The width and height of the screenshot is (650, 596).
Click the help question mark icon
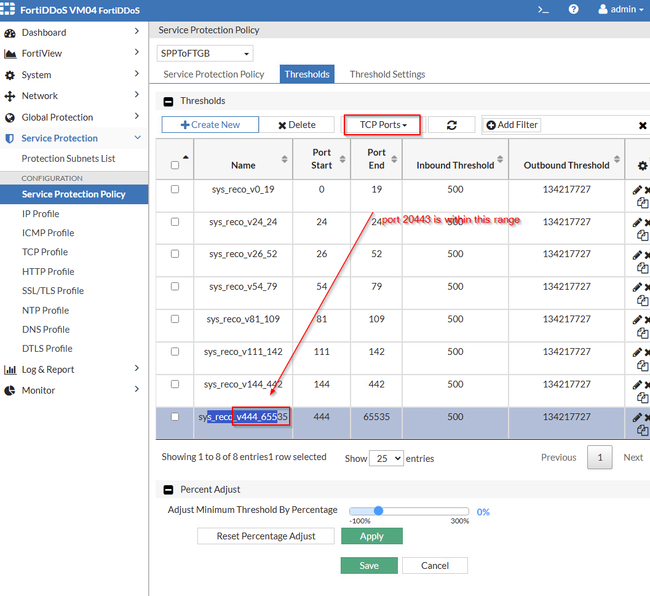point(573,9)
